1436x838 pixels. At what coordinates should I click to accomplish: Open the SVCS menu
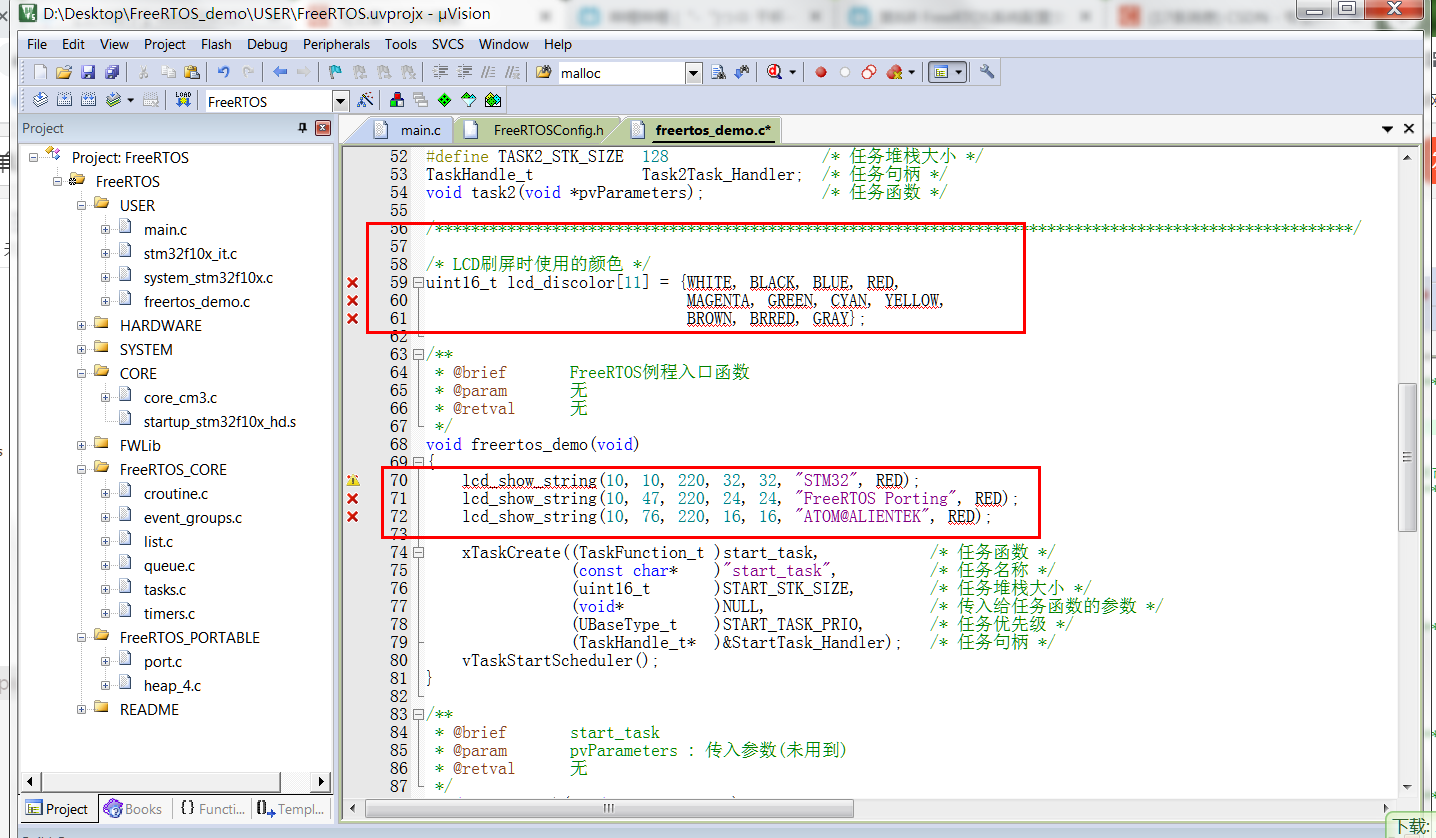[448, 44]
